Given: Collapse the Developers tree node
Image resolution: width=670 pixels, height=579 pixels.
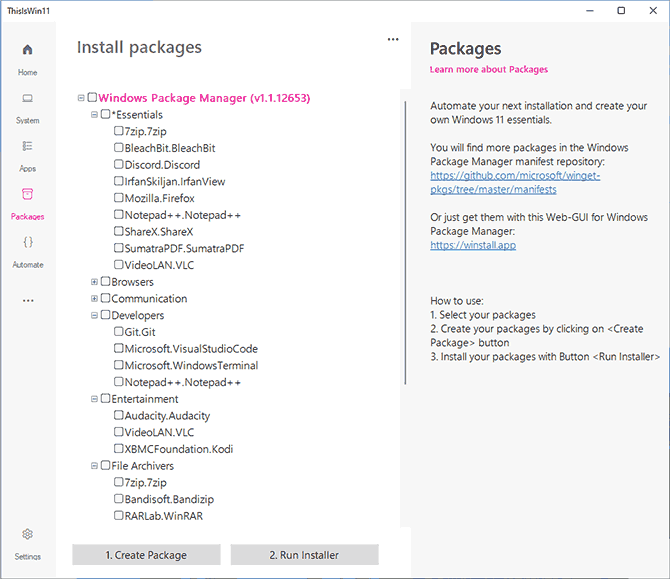Looking at the screenshot, I should (94, 315).
